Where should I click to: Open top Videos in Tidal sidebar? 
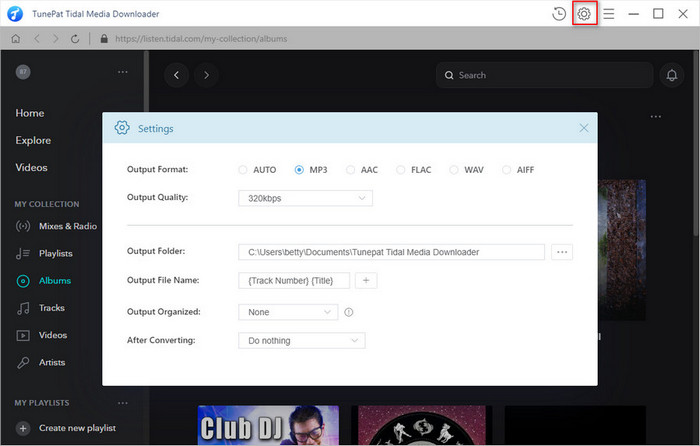(31, 167)
